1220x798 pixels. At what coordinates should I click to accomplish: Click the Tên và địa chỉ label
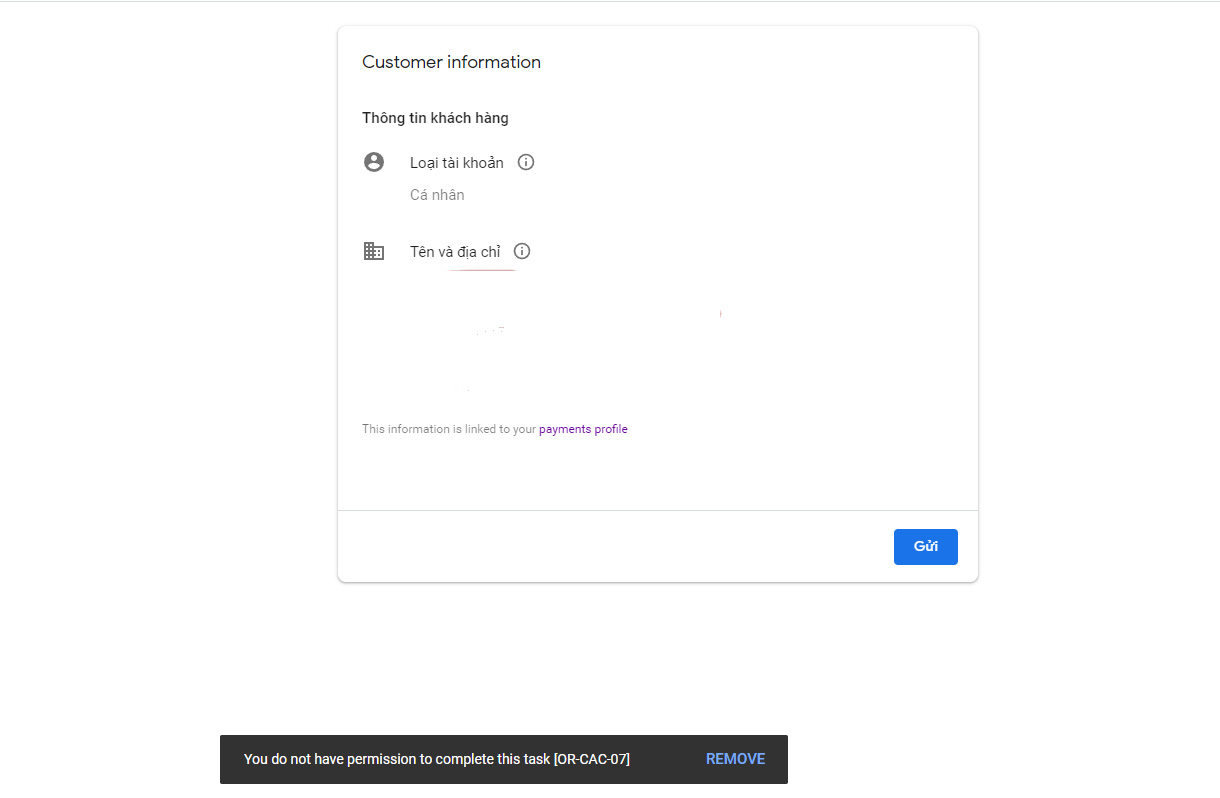(x=455, y=251)
